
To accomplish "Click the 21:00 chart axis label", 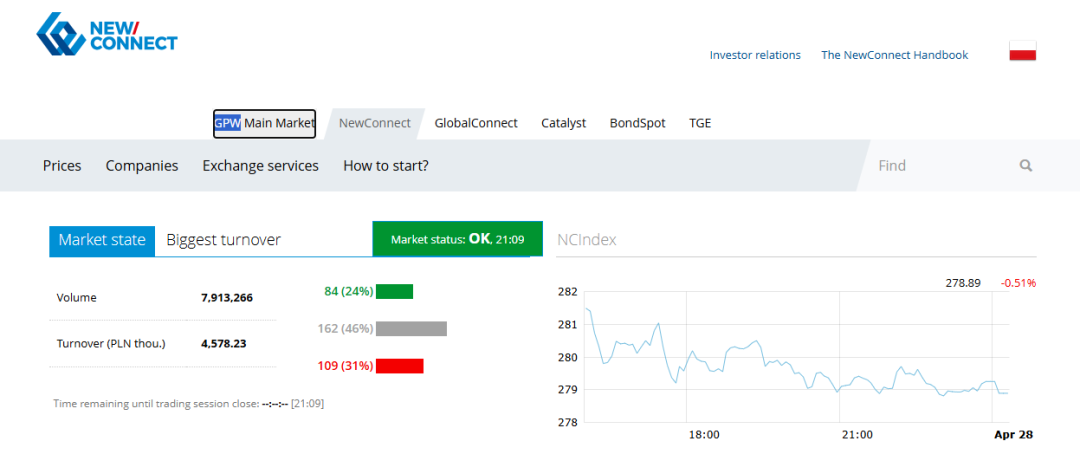I will point(857,435).
